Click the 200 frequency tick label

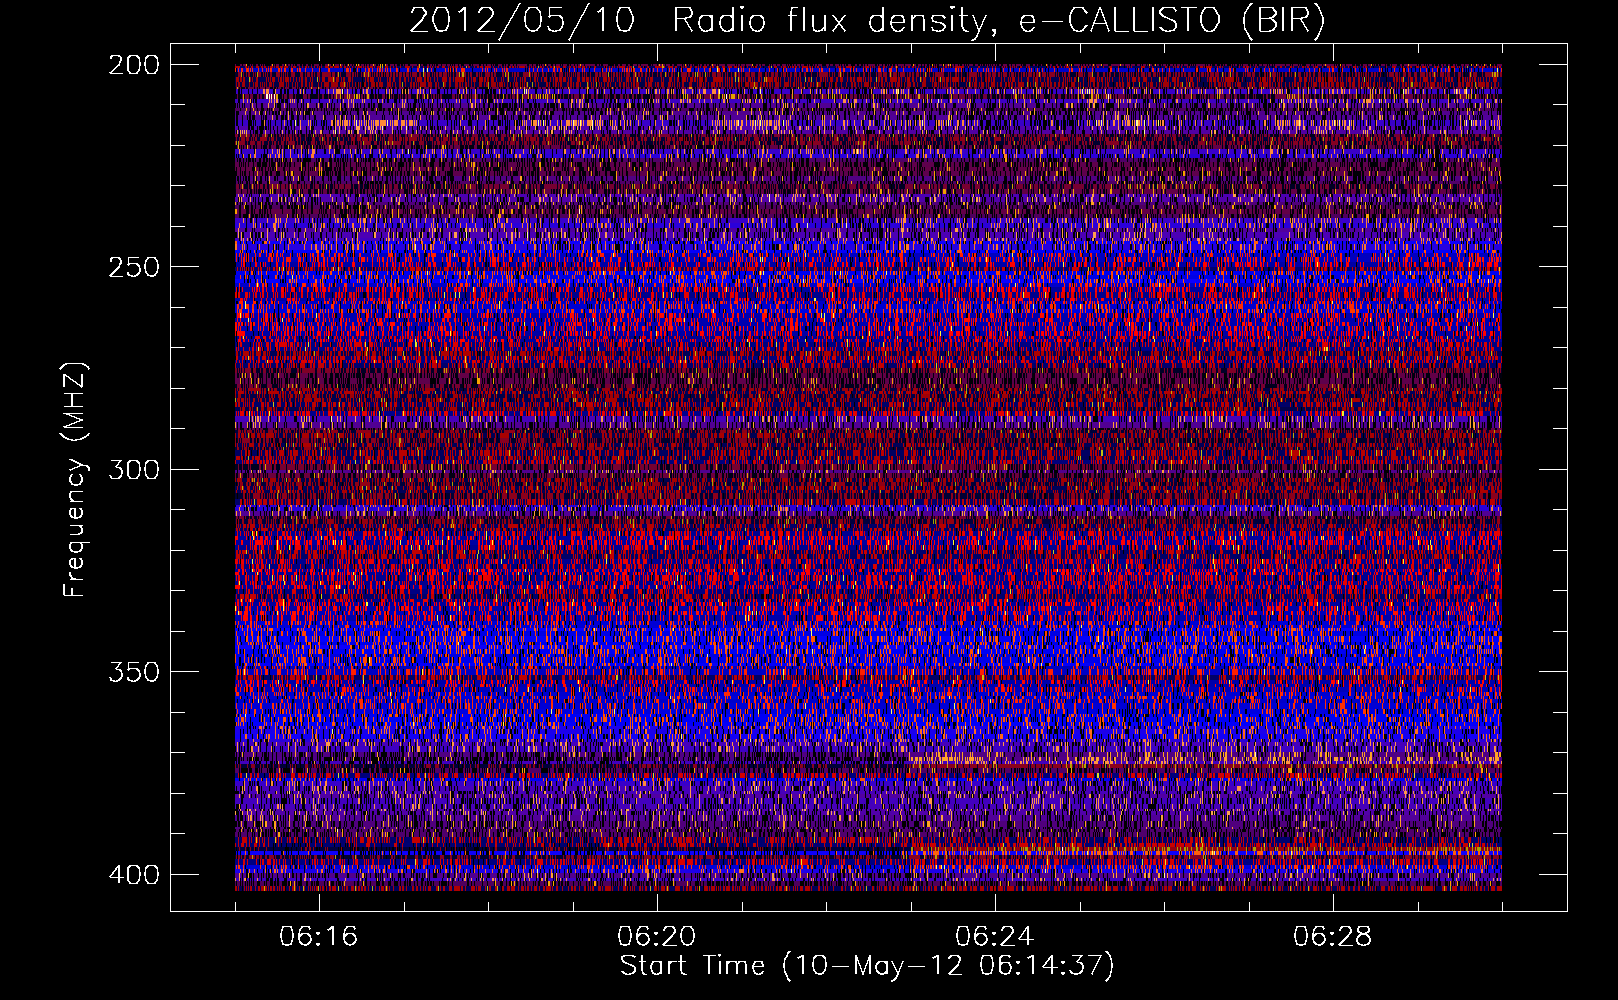tap(133, 65)
